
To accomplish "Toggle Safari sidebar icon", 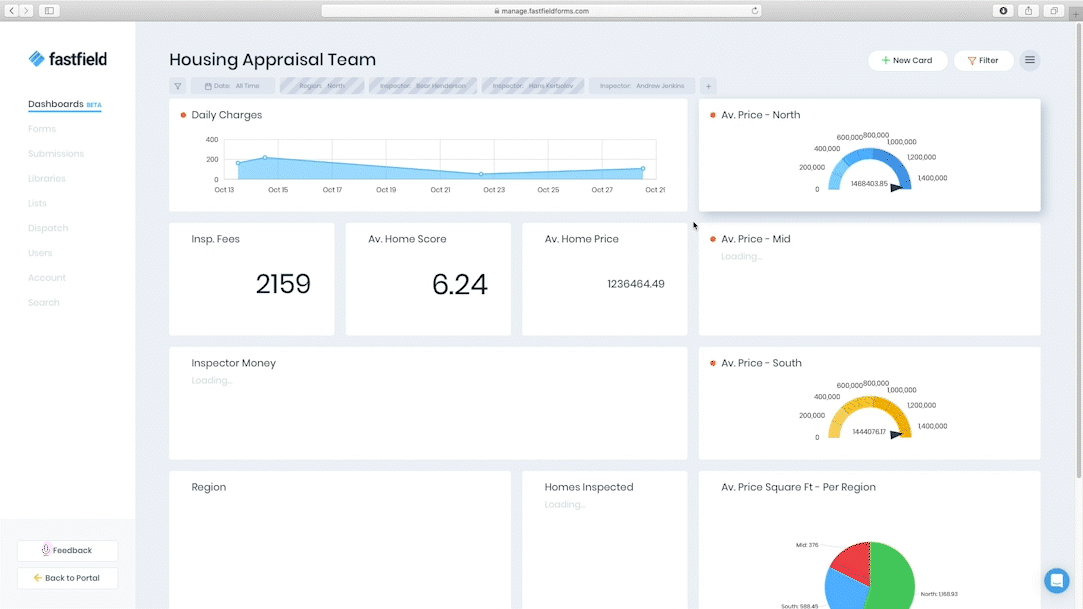I will pos(49,11).
